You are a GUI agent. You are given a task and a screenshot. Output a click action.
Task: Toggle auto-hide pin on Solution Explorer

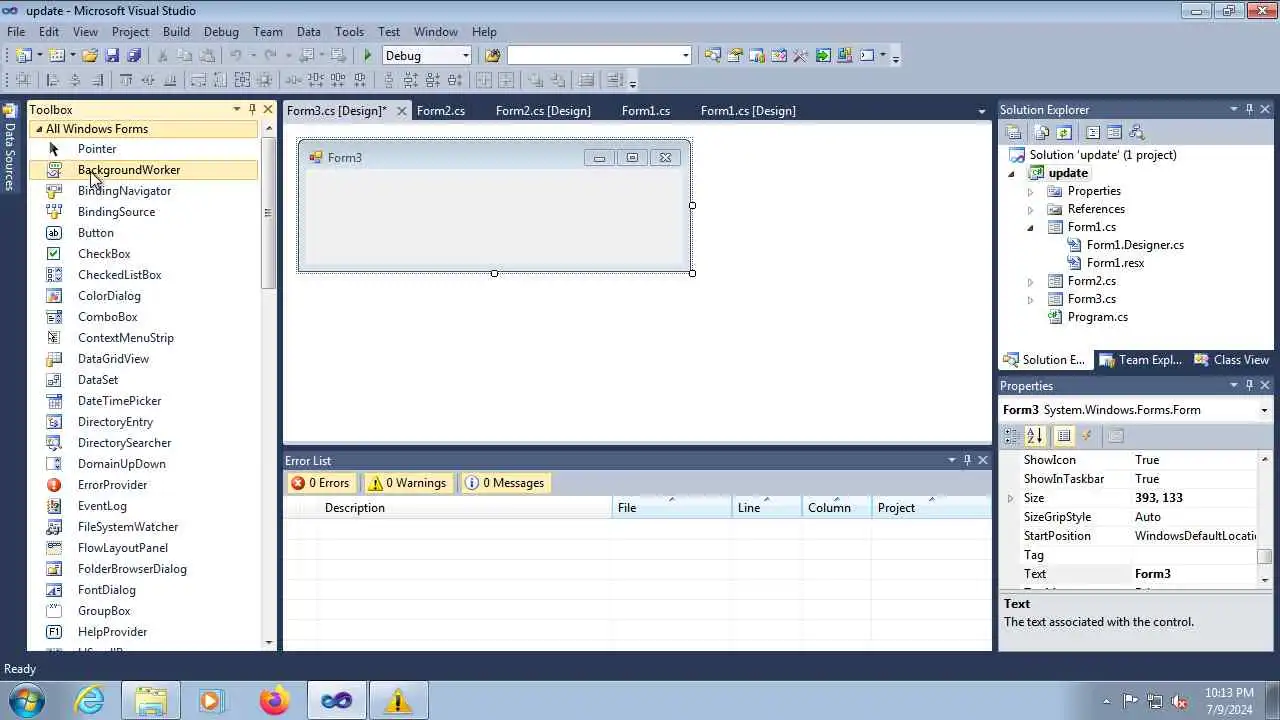coord(1249,109)
